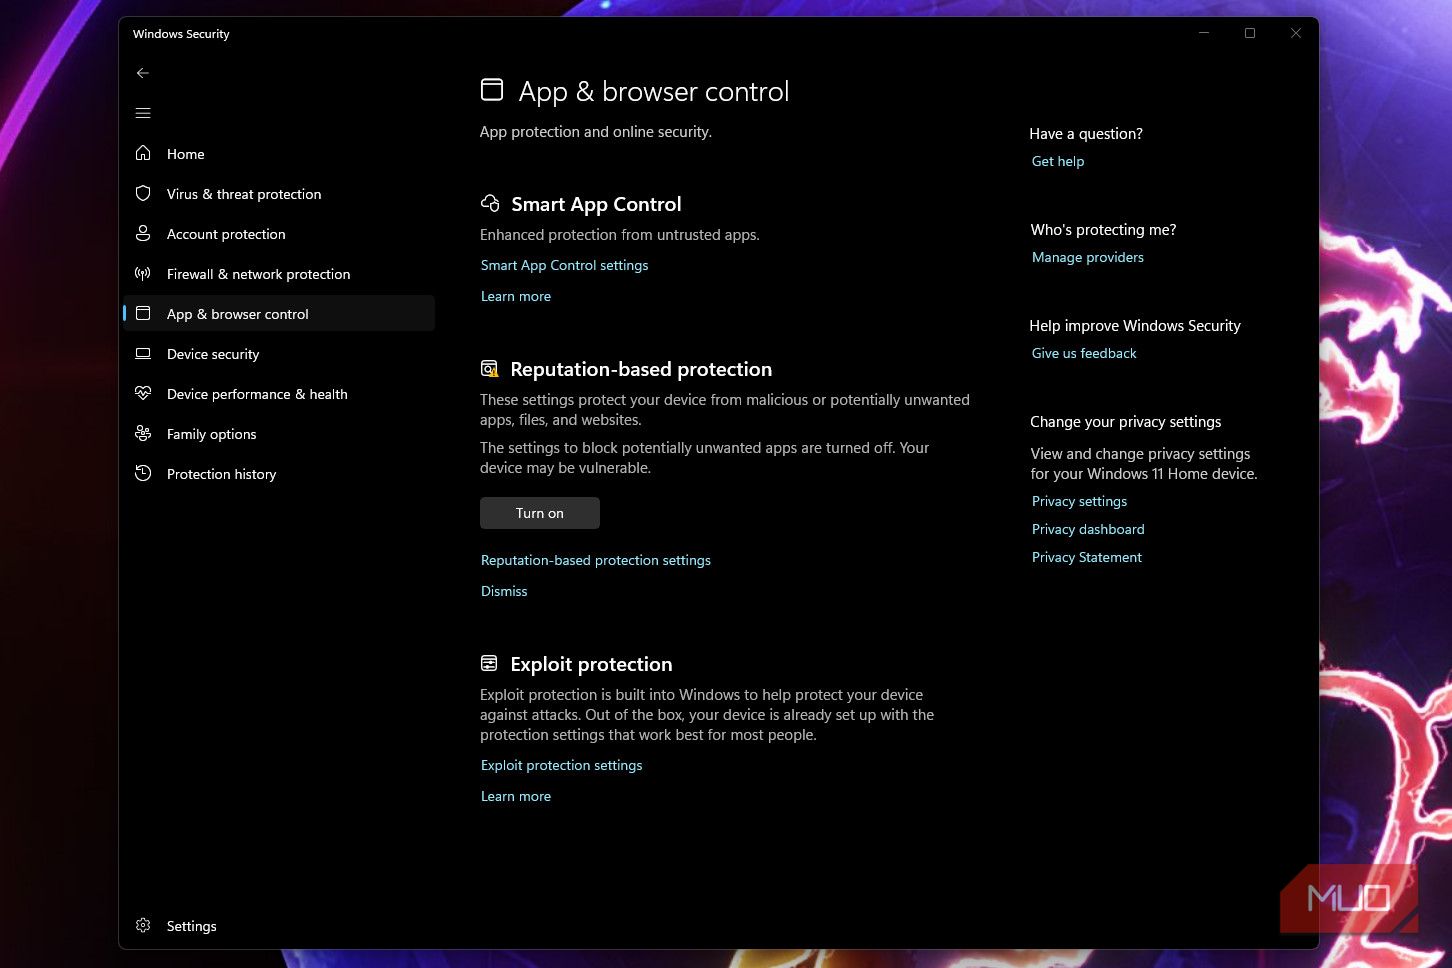The image size is (1452, 968).
Task: Click the App & browser control sidebar icon
Action: point(143,313)
